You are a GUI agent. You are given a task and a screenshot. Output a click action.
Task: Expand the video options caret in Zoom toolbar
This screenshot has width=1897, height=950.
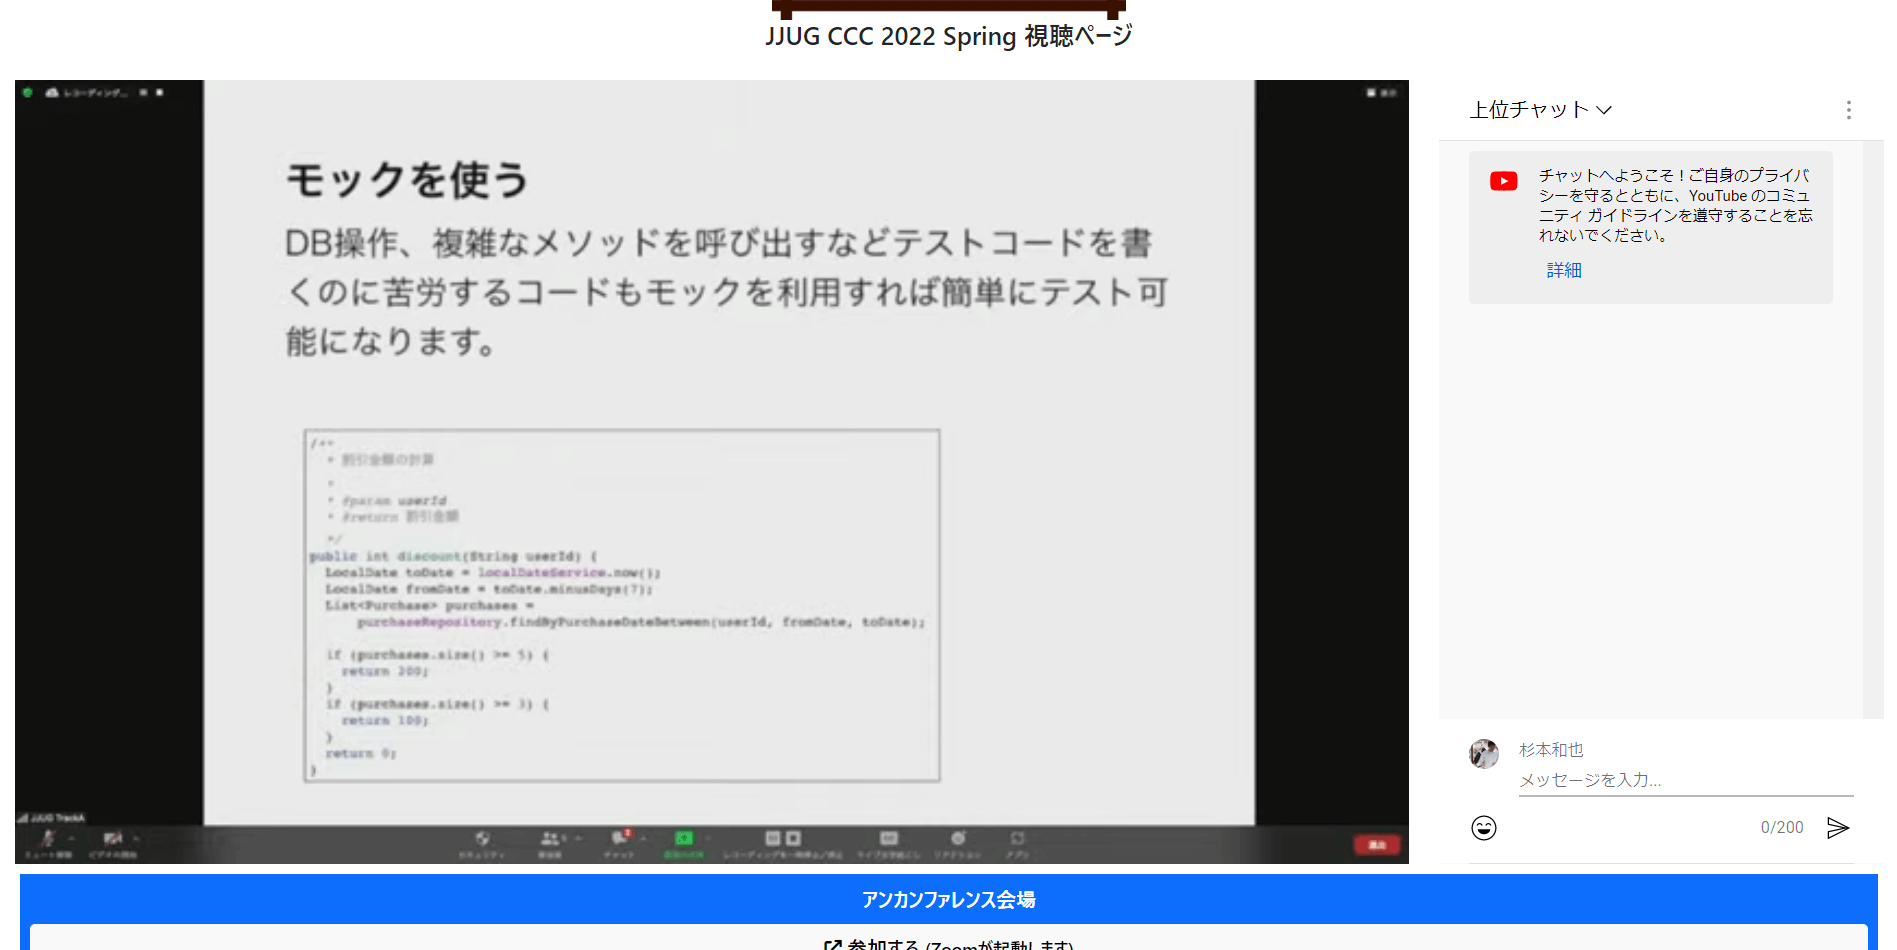tap(136, 838)
